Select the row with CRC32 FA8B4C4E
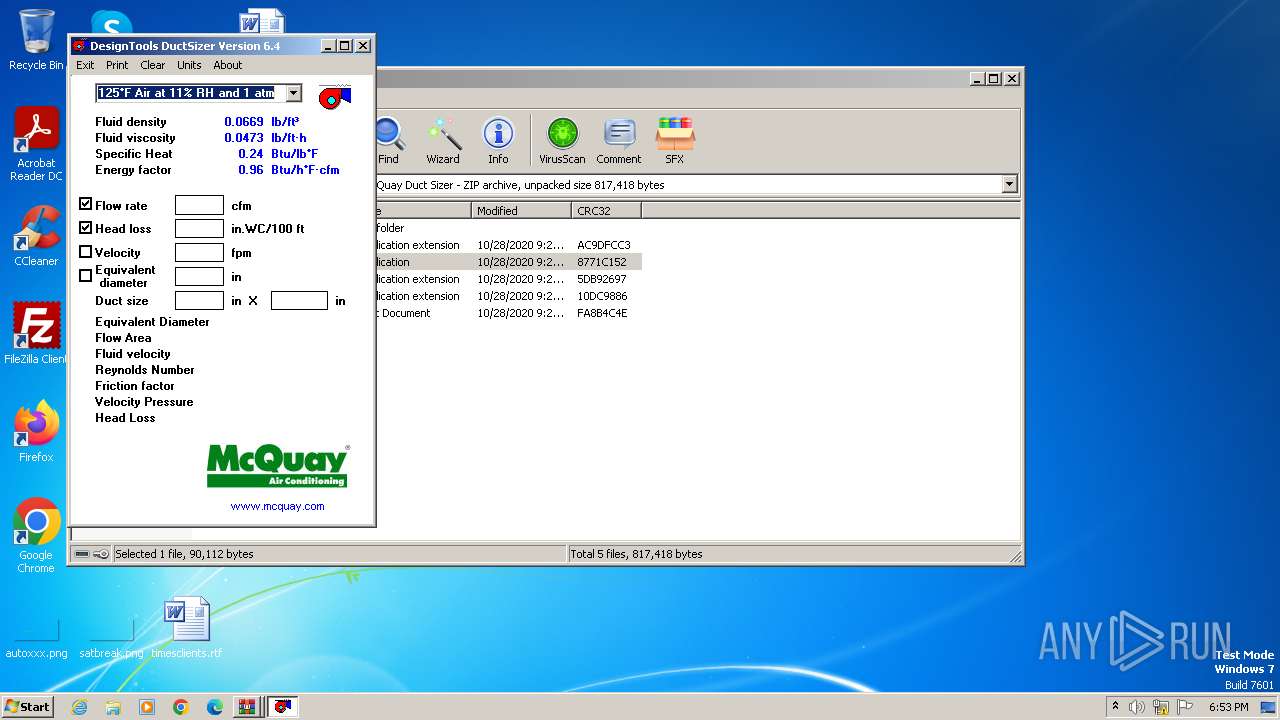The width and height of the screenshot is (1280, 720). (509, 313)
